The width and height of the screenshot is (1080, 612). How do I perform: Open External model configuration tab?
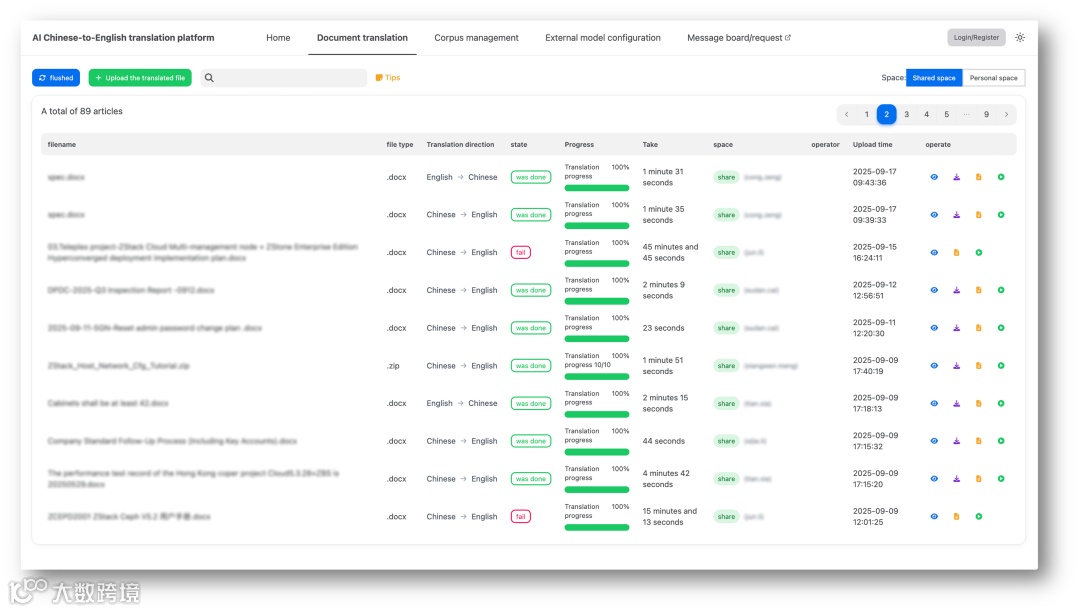point(603,38)
